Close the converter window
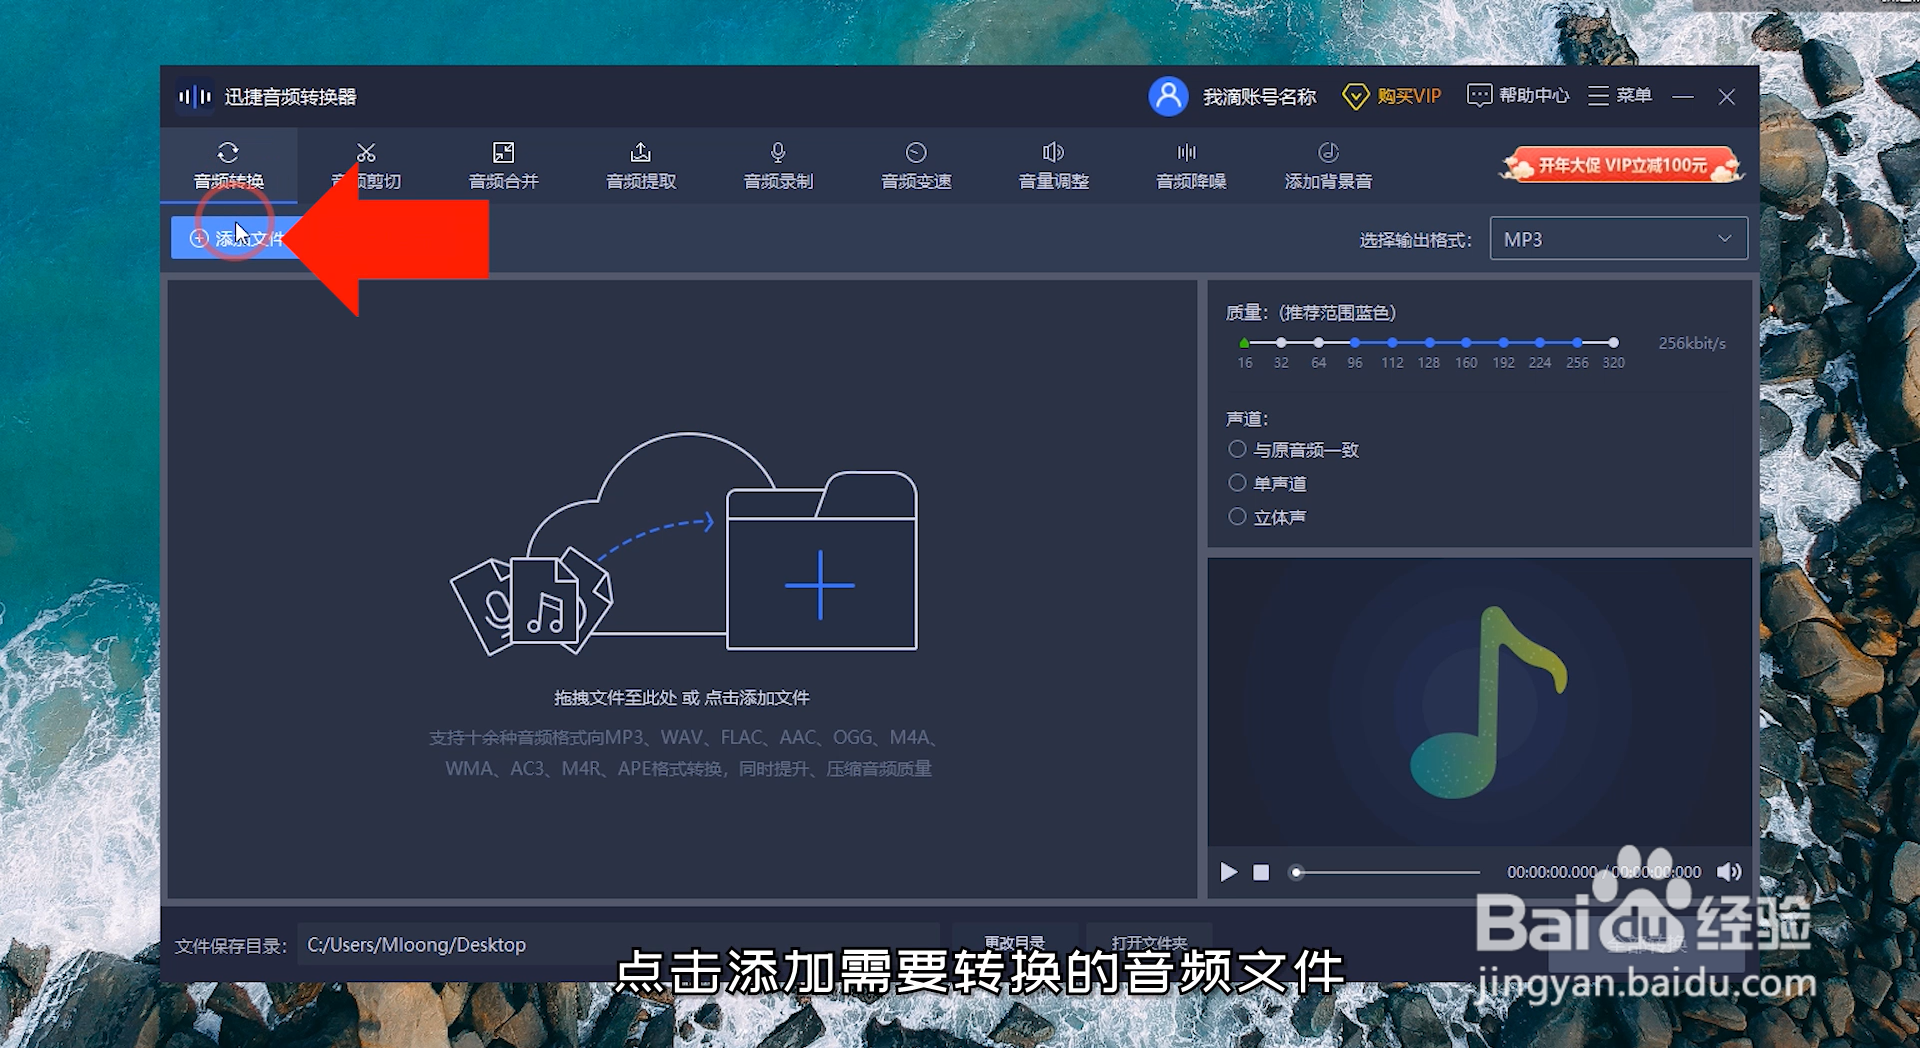Screen dimensions: 1920x1048 click(x=1727, y=97)
